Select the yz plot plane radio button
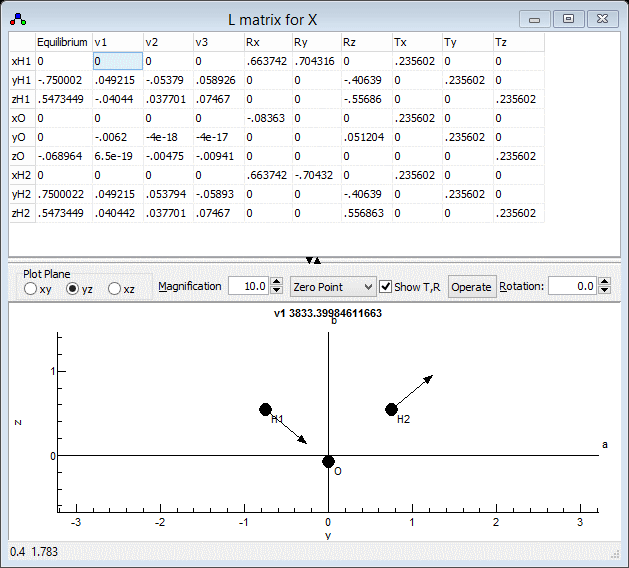 (72, 289)
